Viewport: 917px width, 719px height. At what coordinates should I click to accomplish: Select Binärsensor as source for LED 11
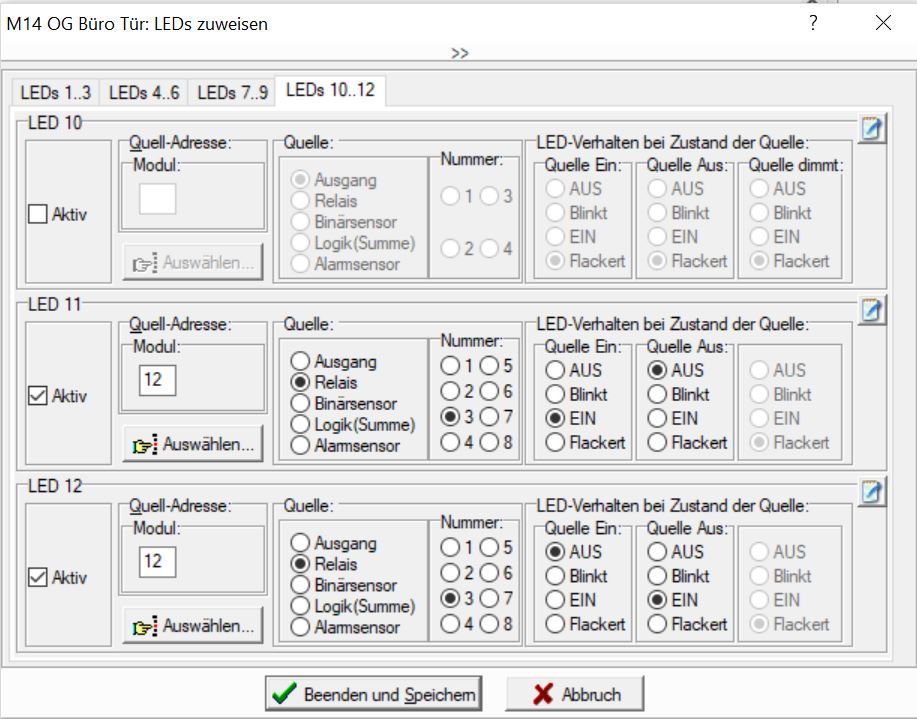[300, 404]
